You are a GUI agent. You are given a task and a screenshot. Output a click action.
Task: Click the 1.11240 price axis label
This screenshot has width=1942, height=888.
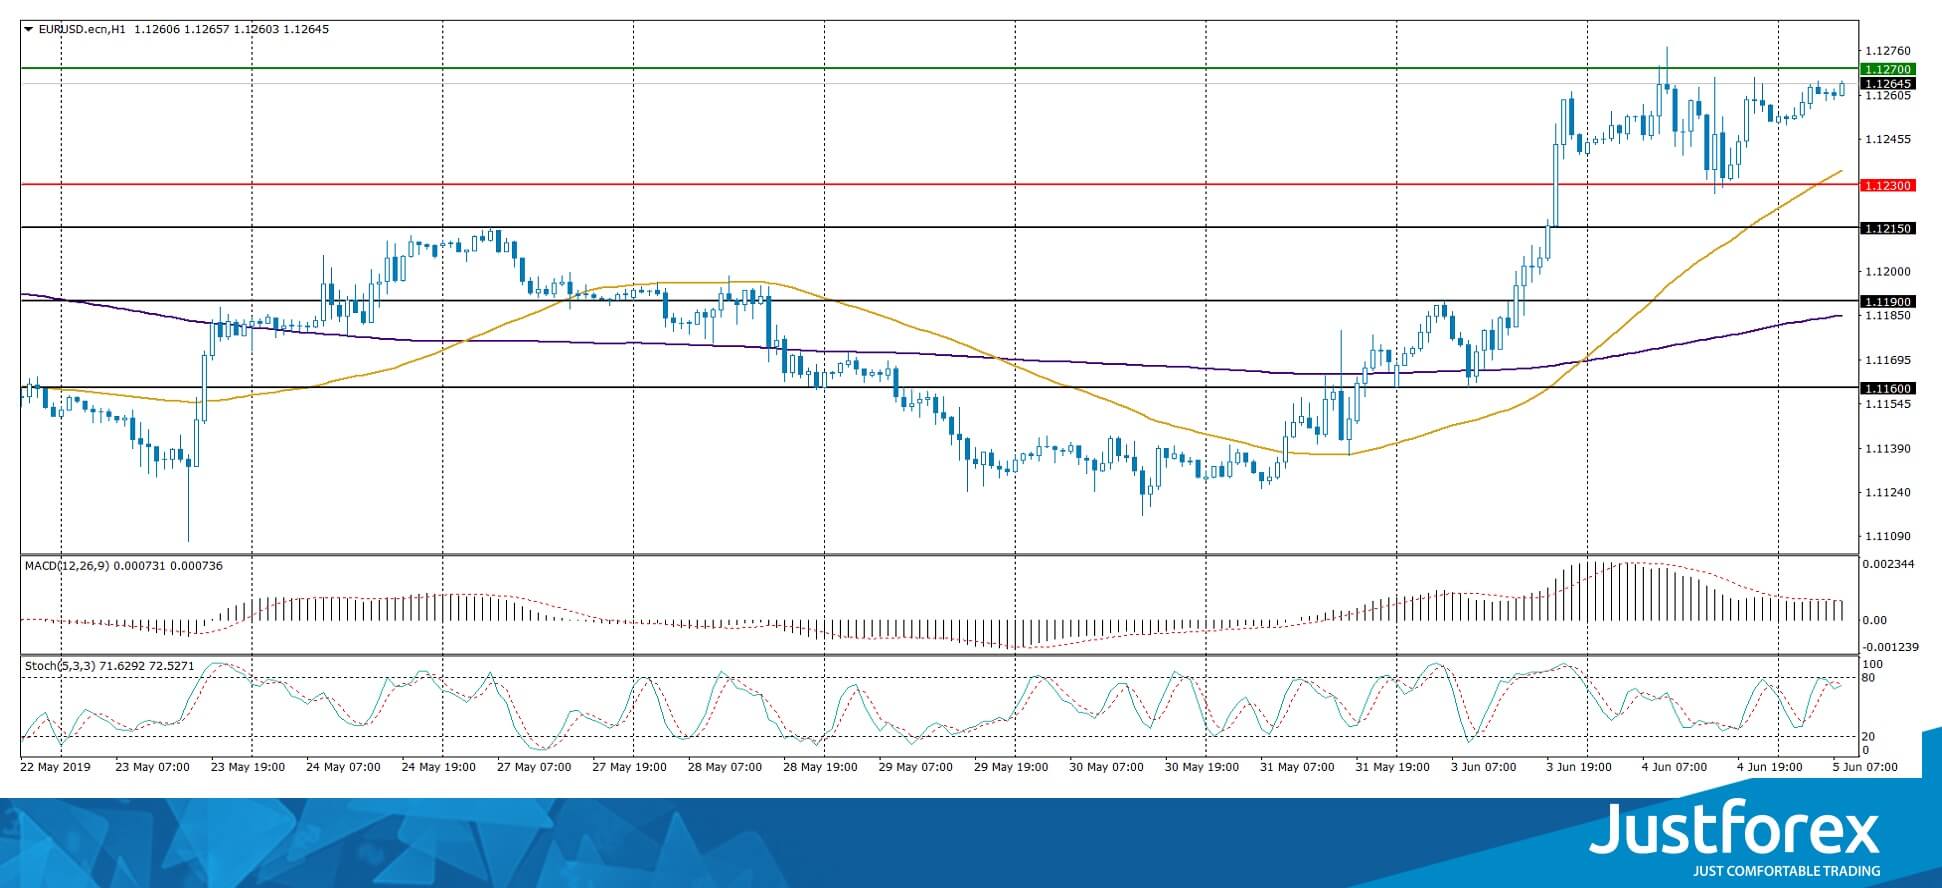pyautogui.click(x=1888, y=492)
